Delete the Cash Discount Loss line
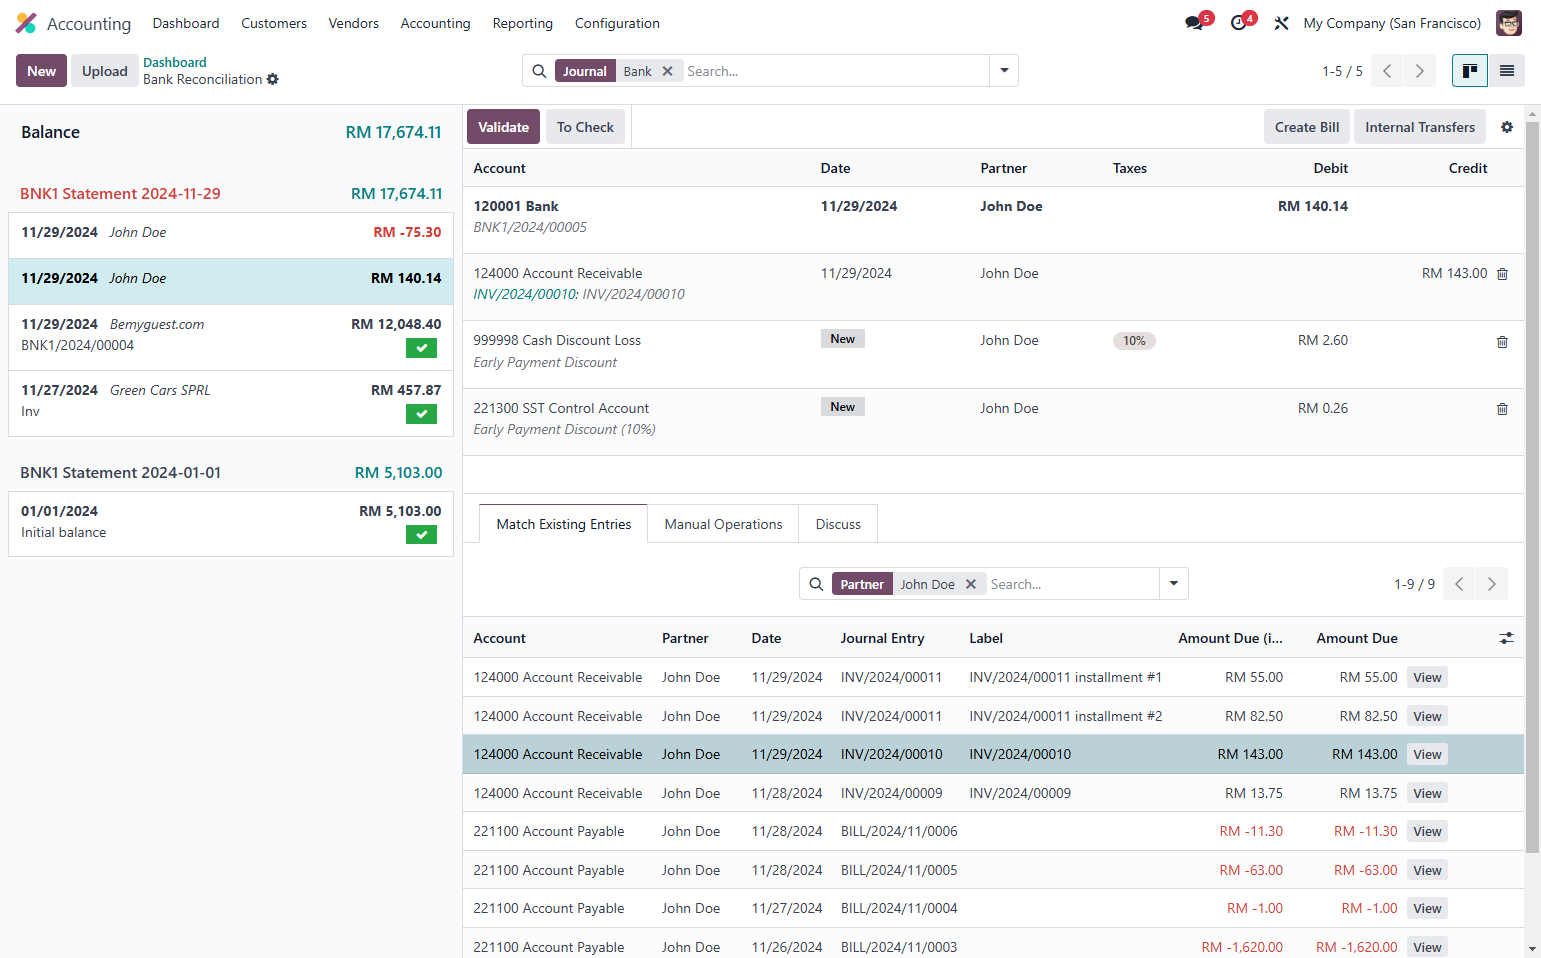Image resolution: width=1541 pixels, height=958 pixels. [x=1502, y=342]
